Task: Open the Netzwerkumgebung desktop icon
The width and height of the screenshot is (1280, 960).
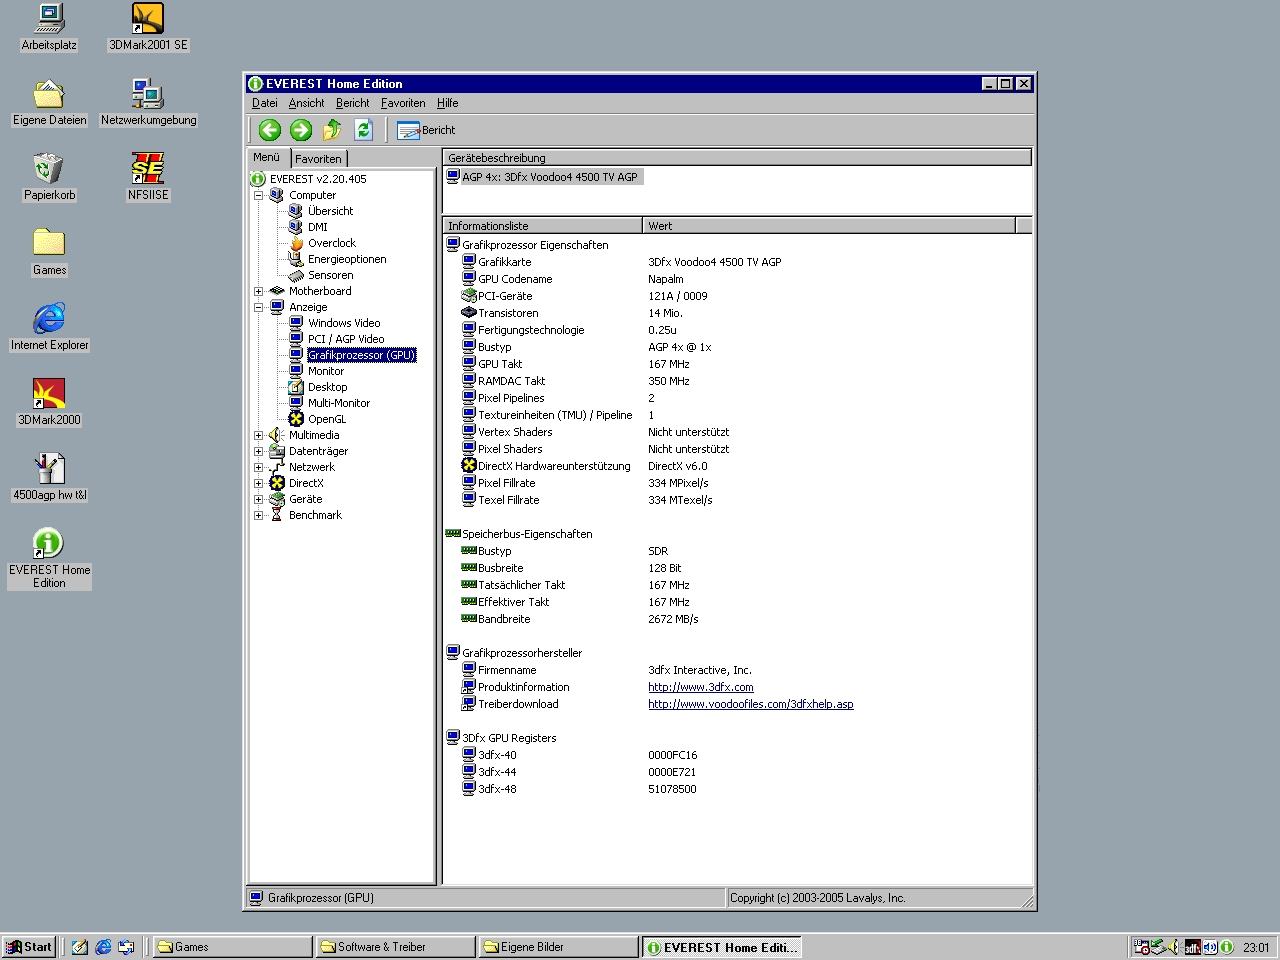Action: (x=148, y=102)
